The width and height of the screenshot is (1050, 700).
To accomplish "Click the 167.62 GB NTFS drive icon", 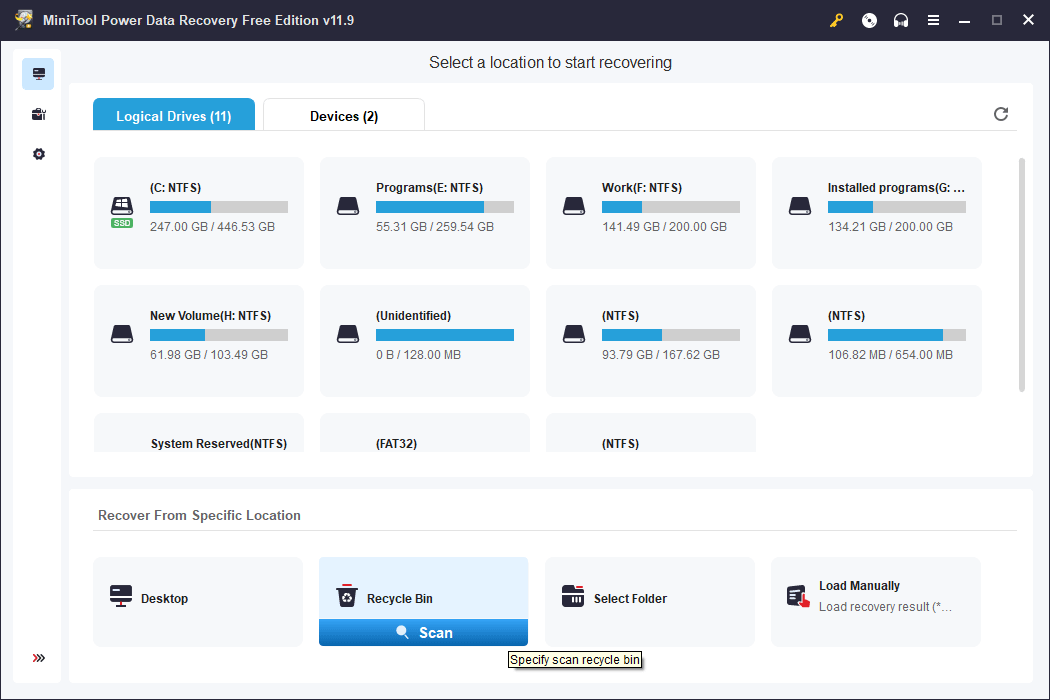I will coord(574,334).
